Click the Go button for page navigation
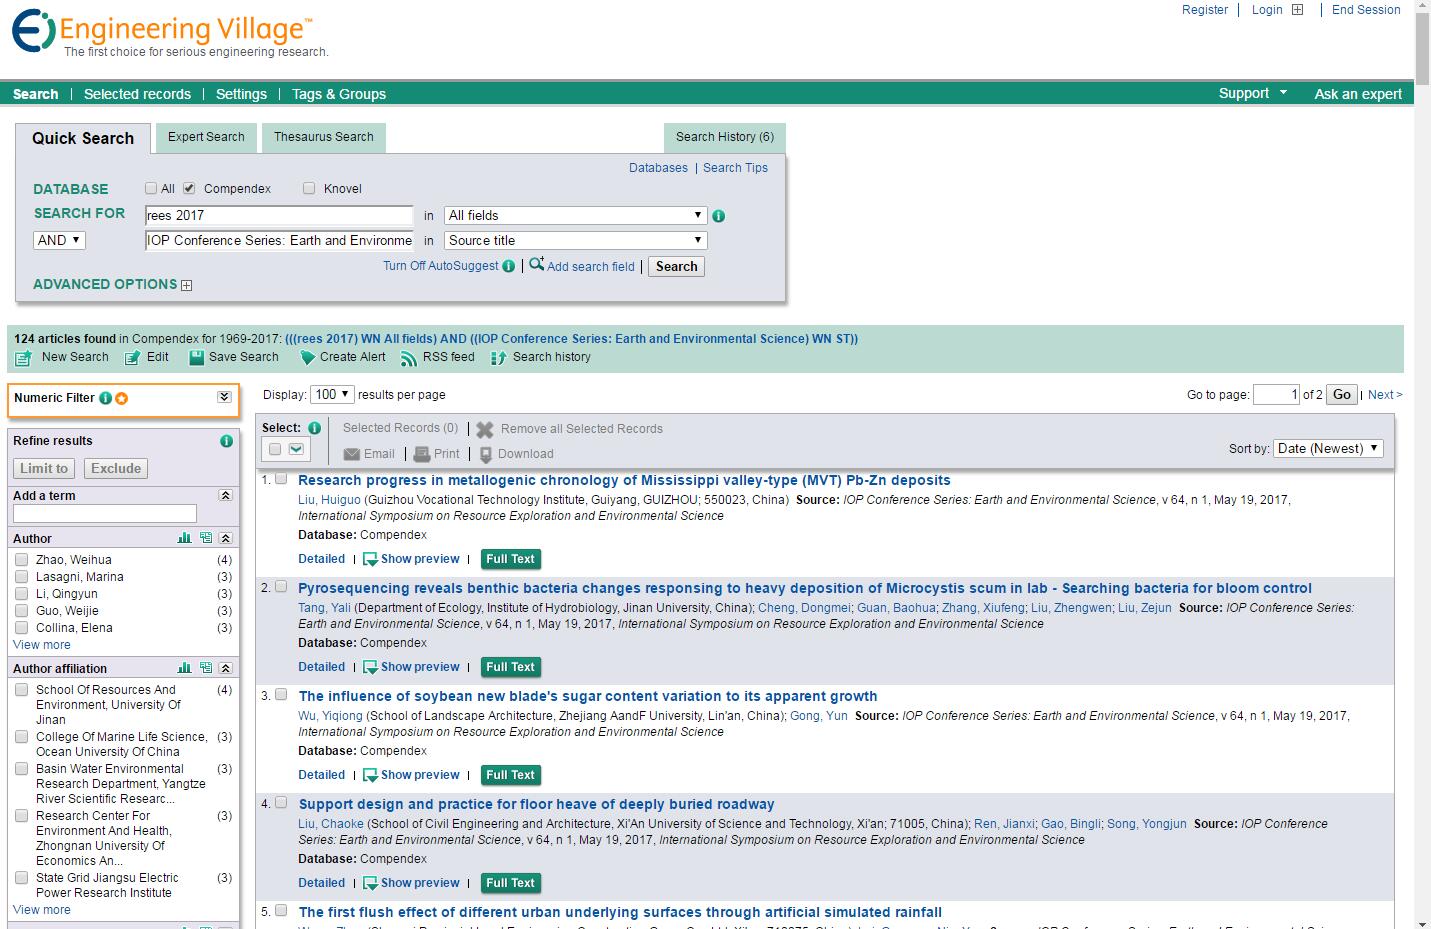The height and width of the screenshot is (929, 1431). (1342, 395)
